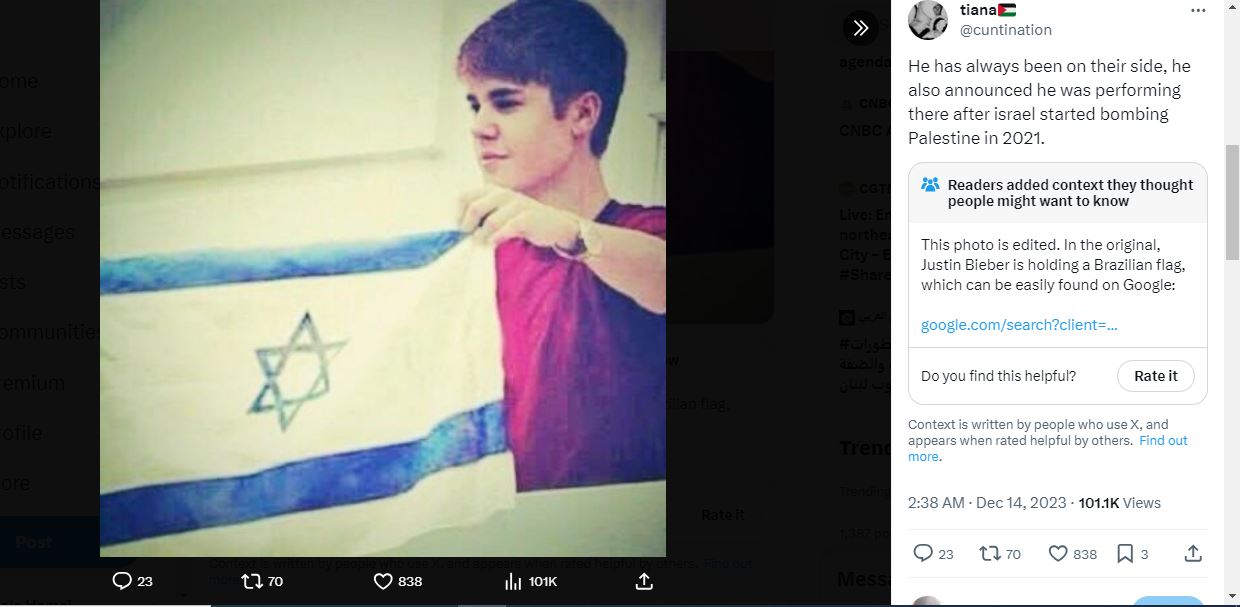Open the Find out more link

point(1048,448)
